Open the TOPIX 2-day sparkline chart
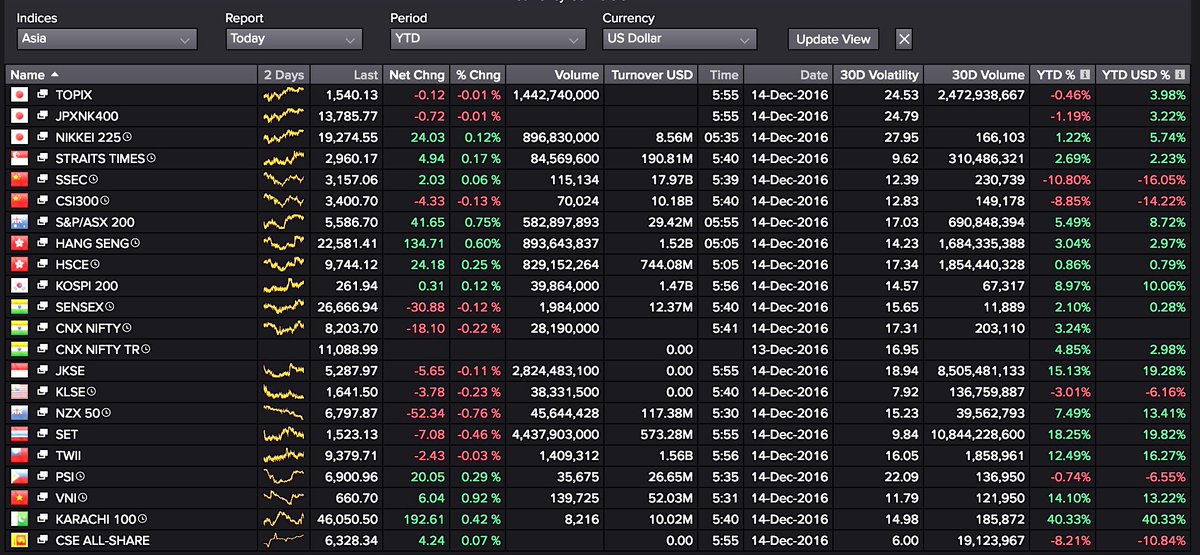 click(283, 95)
